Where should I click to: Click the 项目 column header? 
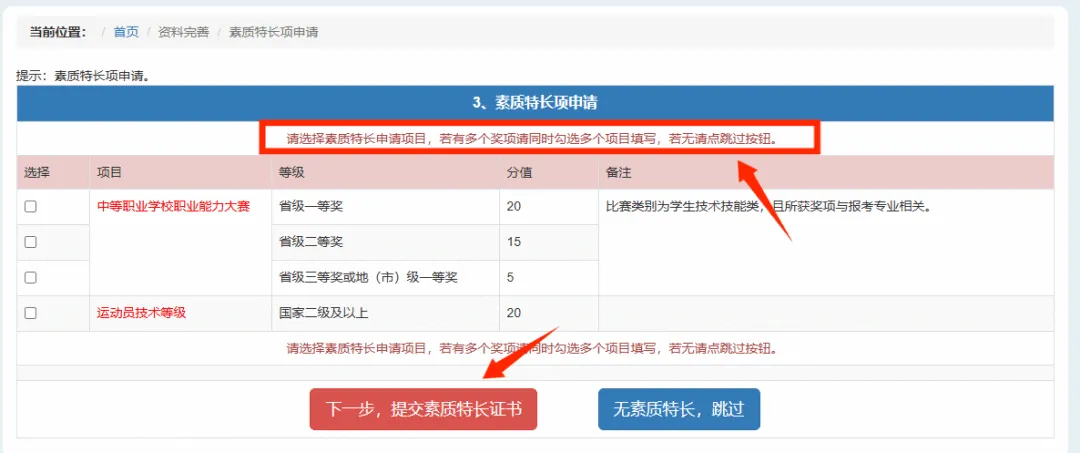point(109,172)
